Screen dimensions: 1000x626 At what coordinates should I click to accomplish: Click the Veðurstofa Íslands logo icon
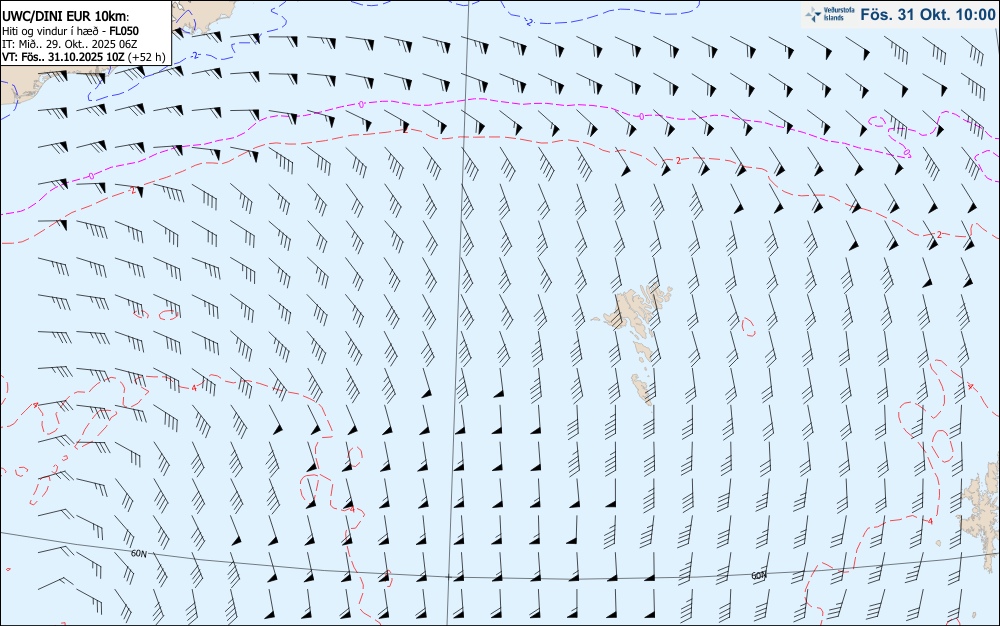point(813,15)
